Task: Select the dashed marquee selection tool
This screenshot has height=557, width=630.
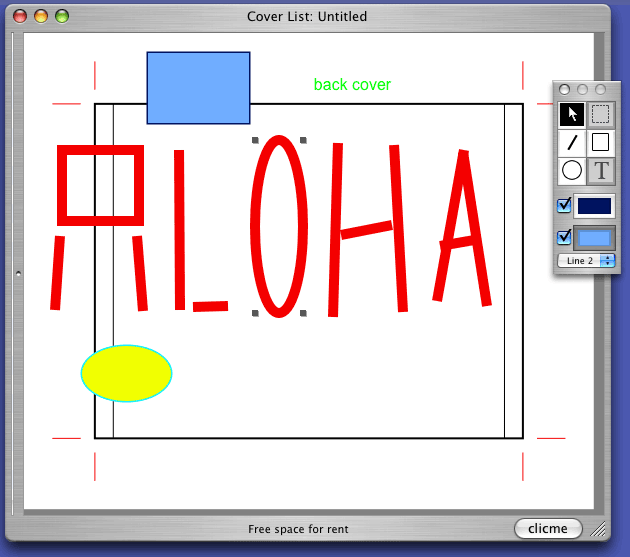Action: coord(600,114)
